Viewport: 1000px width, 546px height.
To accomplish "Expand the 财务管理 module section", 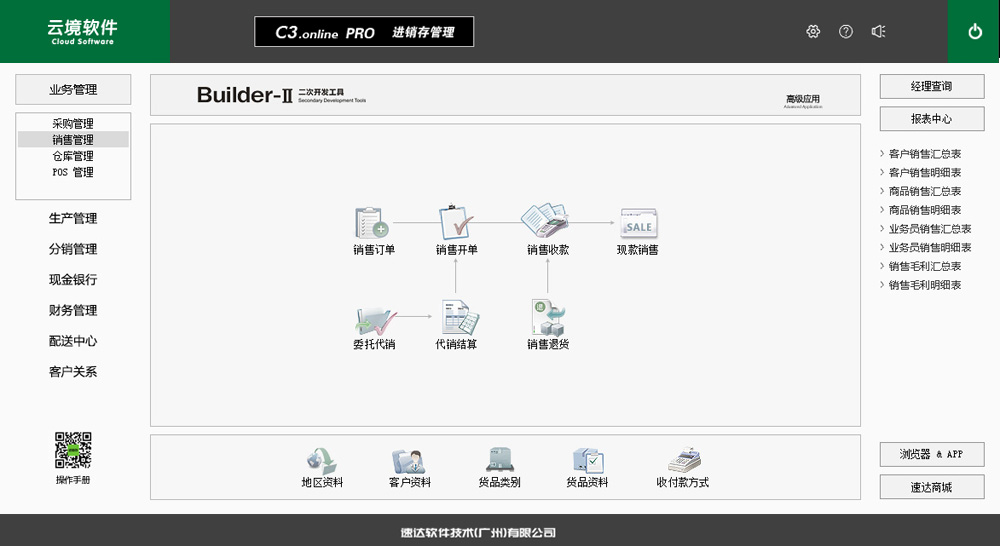I will [x=73, y=311].
